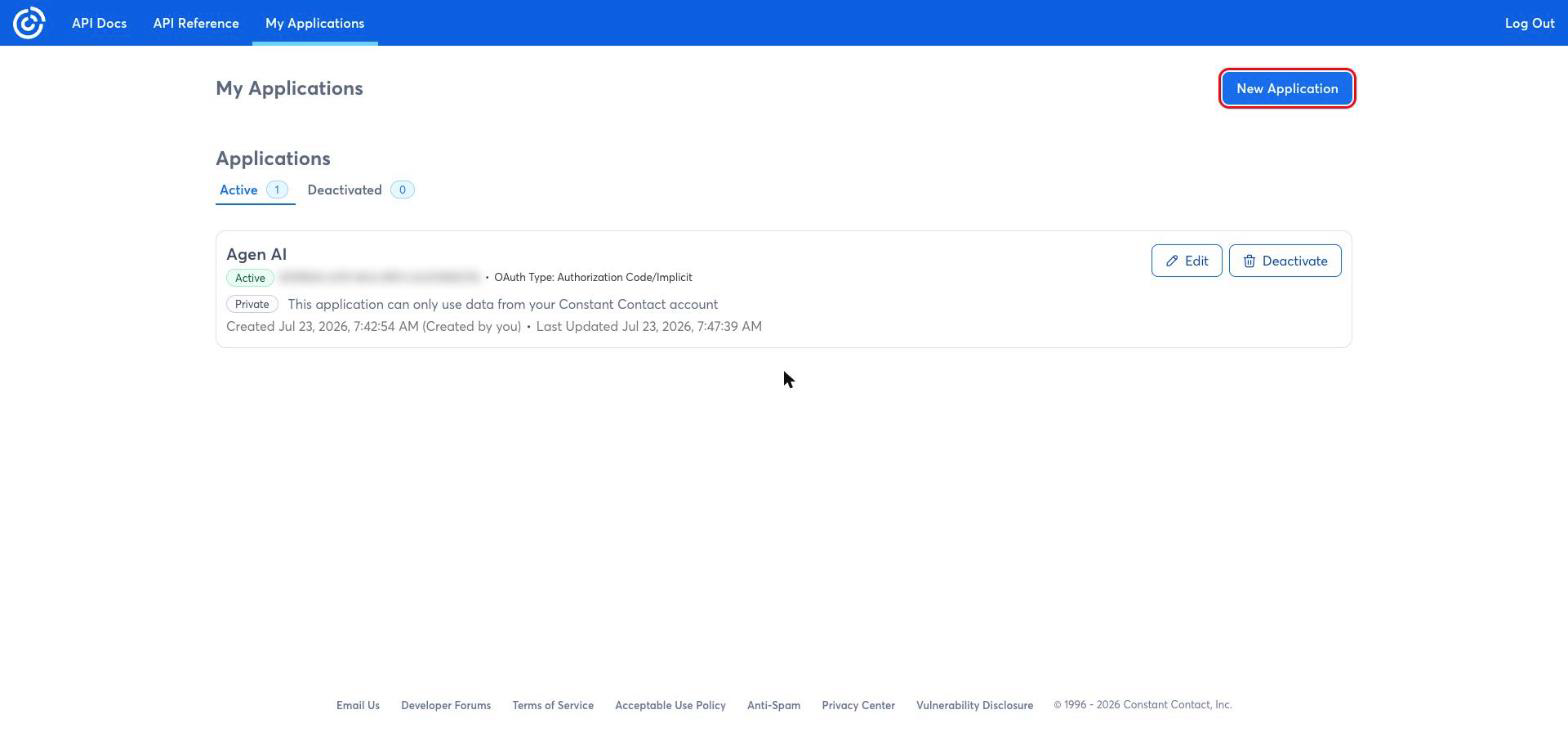Create a New Application
The height and width of the screenshot is (741, 1568).
pos(1287,88)
